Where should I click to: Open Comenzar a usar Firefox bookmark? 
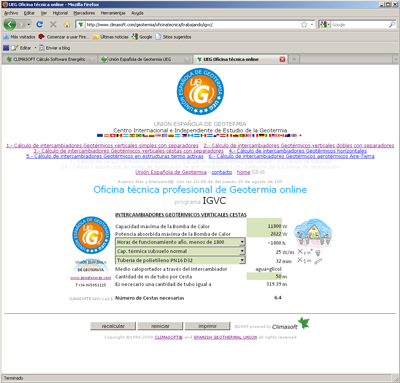pyautogui.click(x=64, y=37)
